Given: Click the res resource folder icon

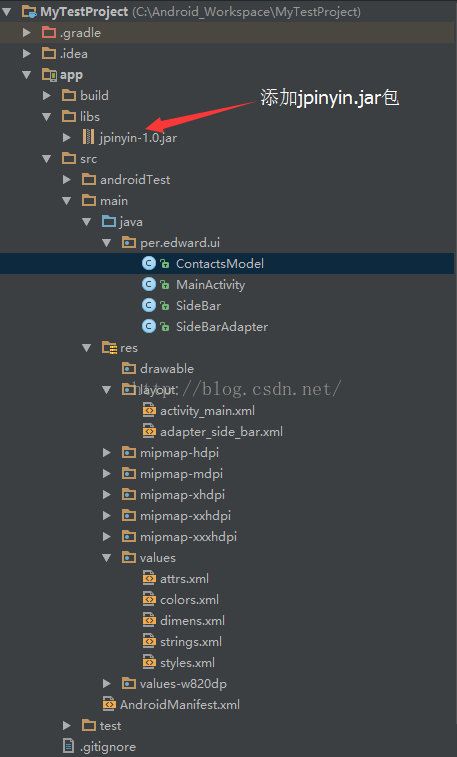Looking at the screenshot, I should 110,348.
